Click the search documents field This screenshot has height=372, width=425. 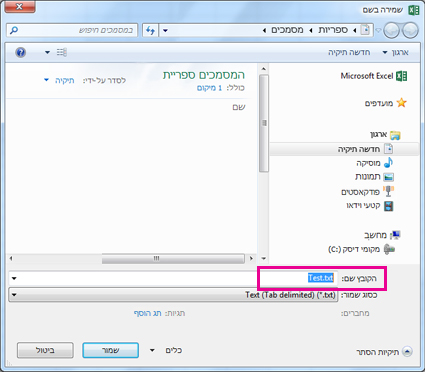pos(72,31)
